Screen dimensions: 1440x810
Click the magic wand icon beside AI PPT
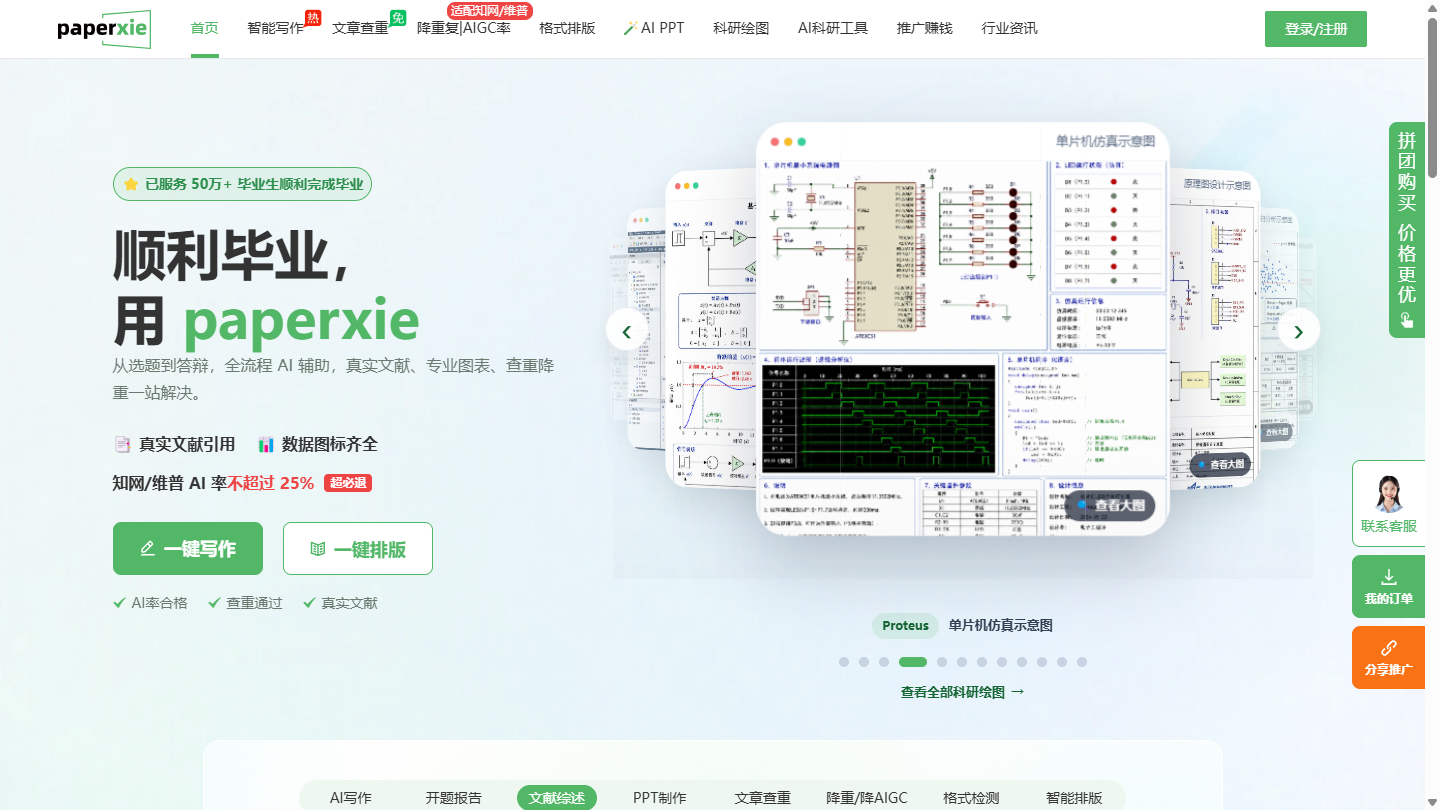pos(630,28)
